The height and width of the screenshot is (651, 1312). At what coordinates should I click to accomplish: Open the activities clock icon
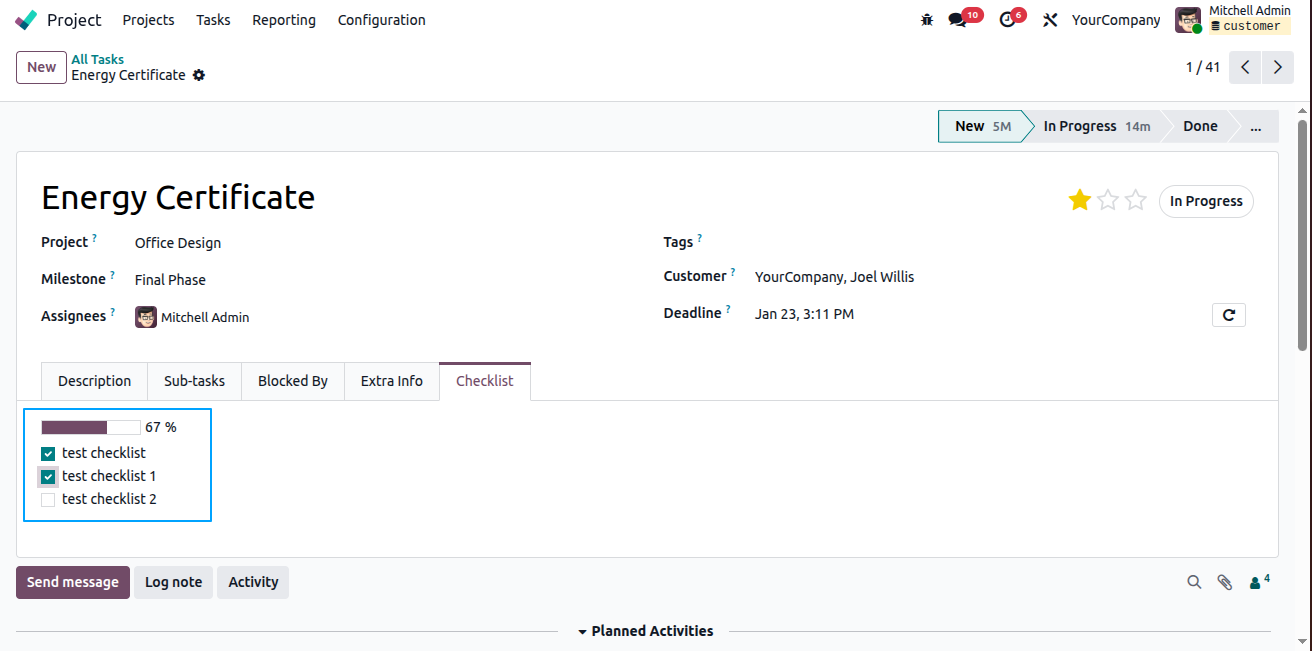1007,20
